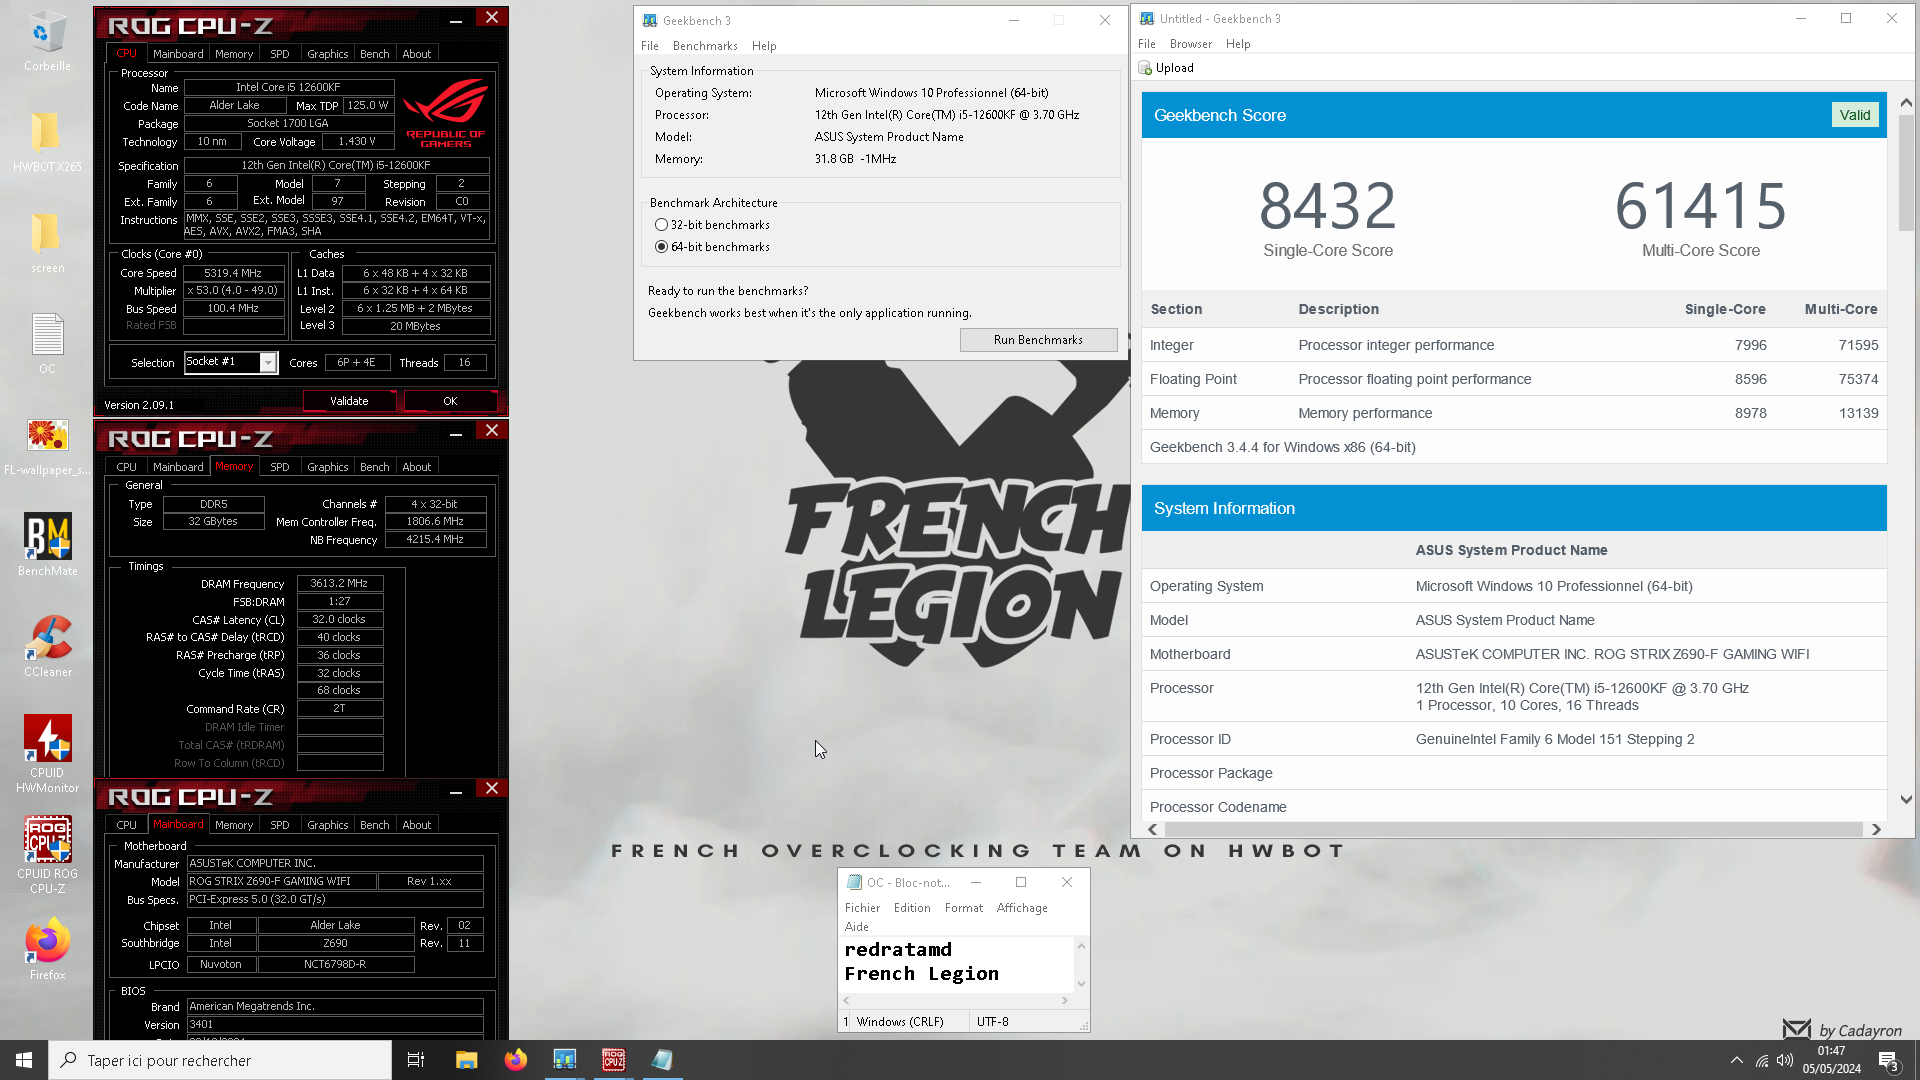The width and height of the screenshot is (1920, 1080).
Task: Open volume control tray icon
Action: coord(1785,1060)
